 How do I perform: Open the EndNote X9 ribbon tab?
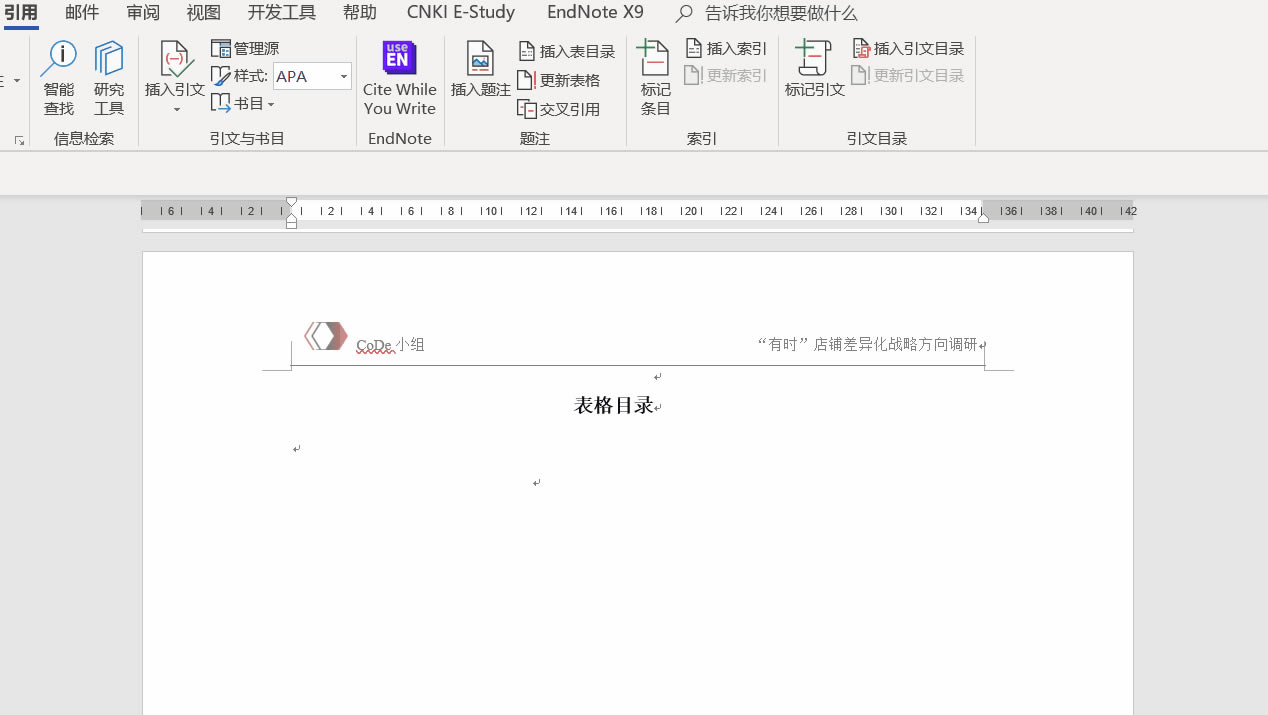tap(594, 13)
